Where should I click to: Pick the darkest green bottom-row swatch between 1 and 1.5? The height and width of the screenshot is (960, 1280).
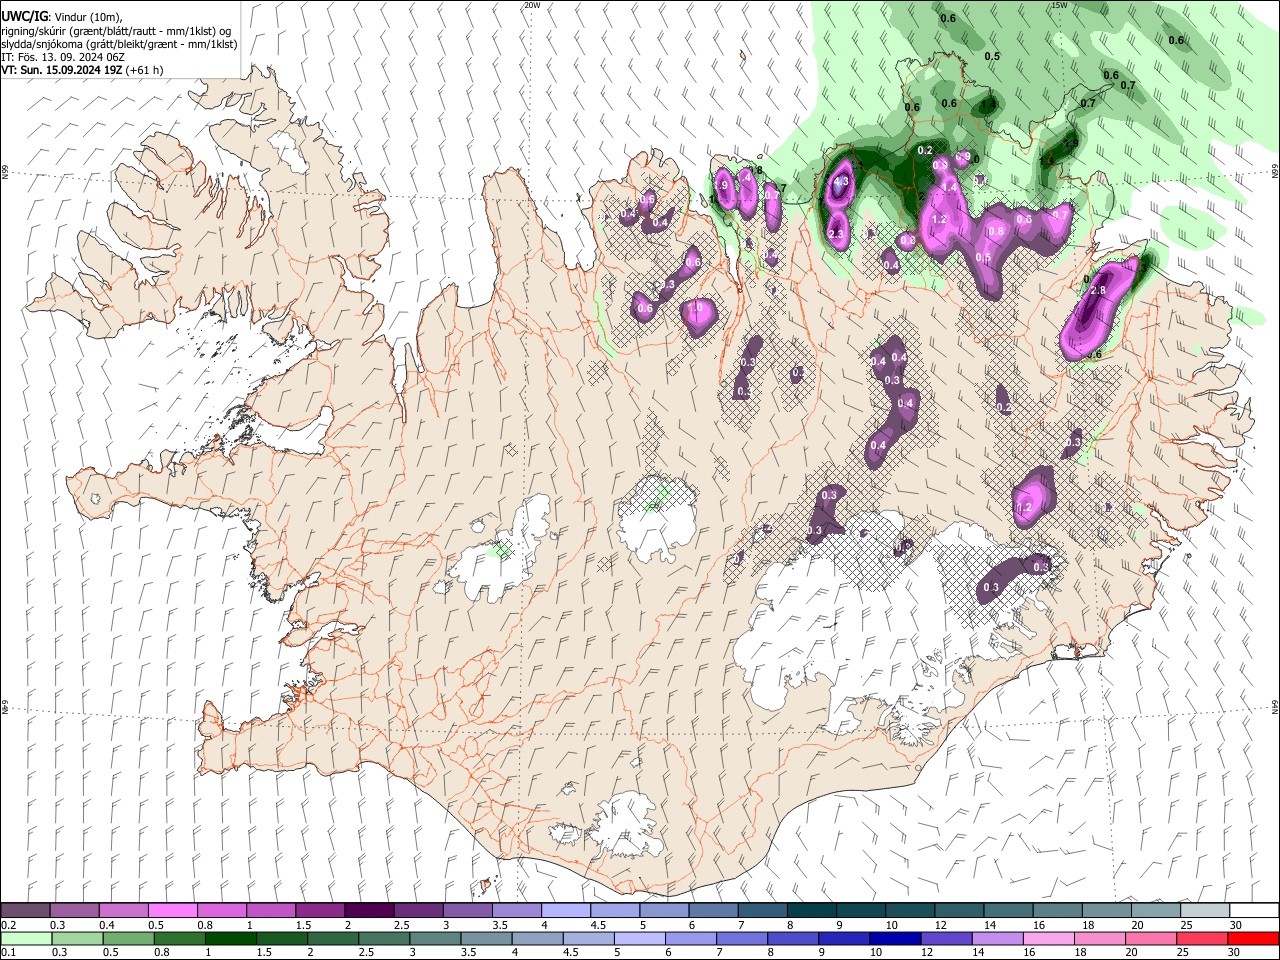click(x=230, y=939)
